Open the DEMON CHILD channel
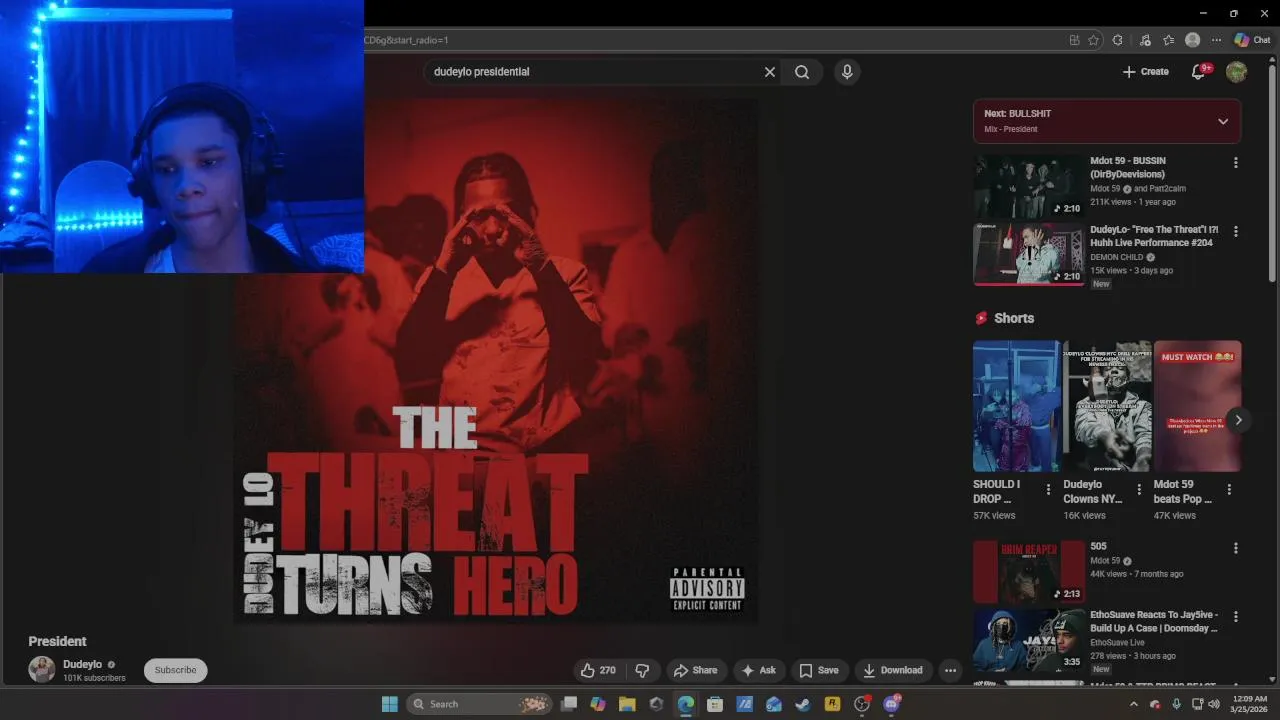Viewport: 1280px width, 720px height. [x=1118, y=257]
